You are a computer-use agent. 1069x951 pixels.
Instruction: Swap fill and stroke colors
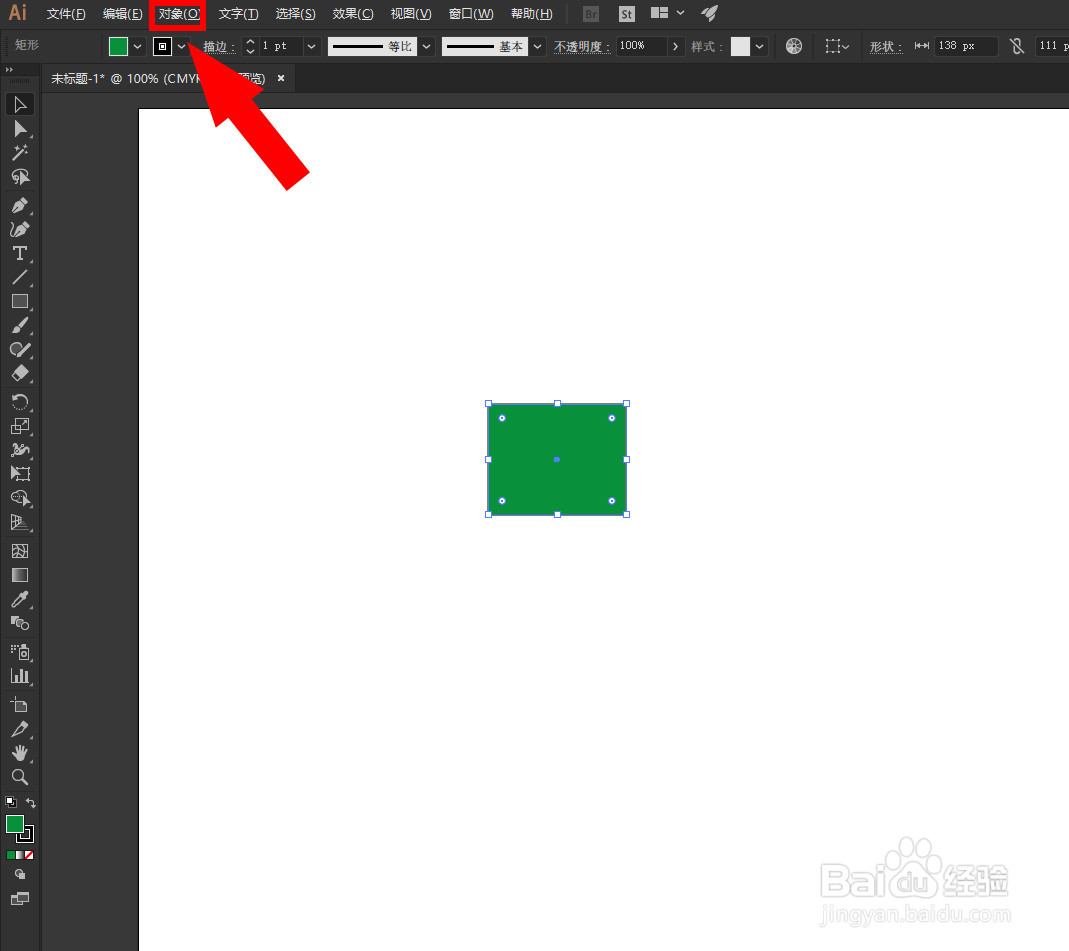31,802
